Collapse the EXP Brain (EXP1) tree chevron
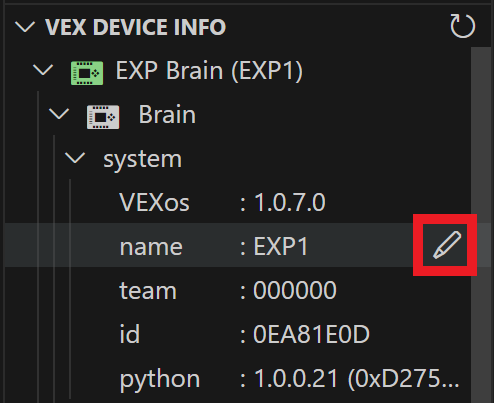Image resolution: width=494 pixels, height=403 pixels. tap(43, 70)
